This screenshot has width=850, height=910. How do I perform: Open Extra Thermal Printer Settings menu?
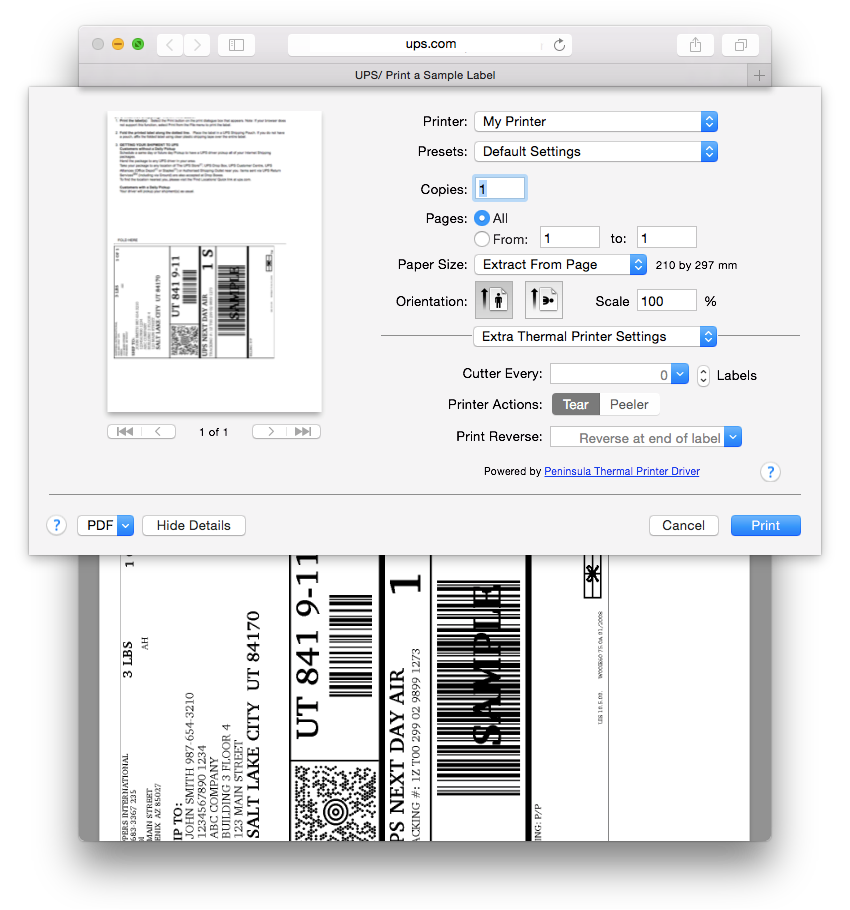coord(595,337)
